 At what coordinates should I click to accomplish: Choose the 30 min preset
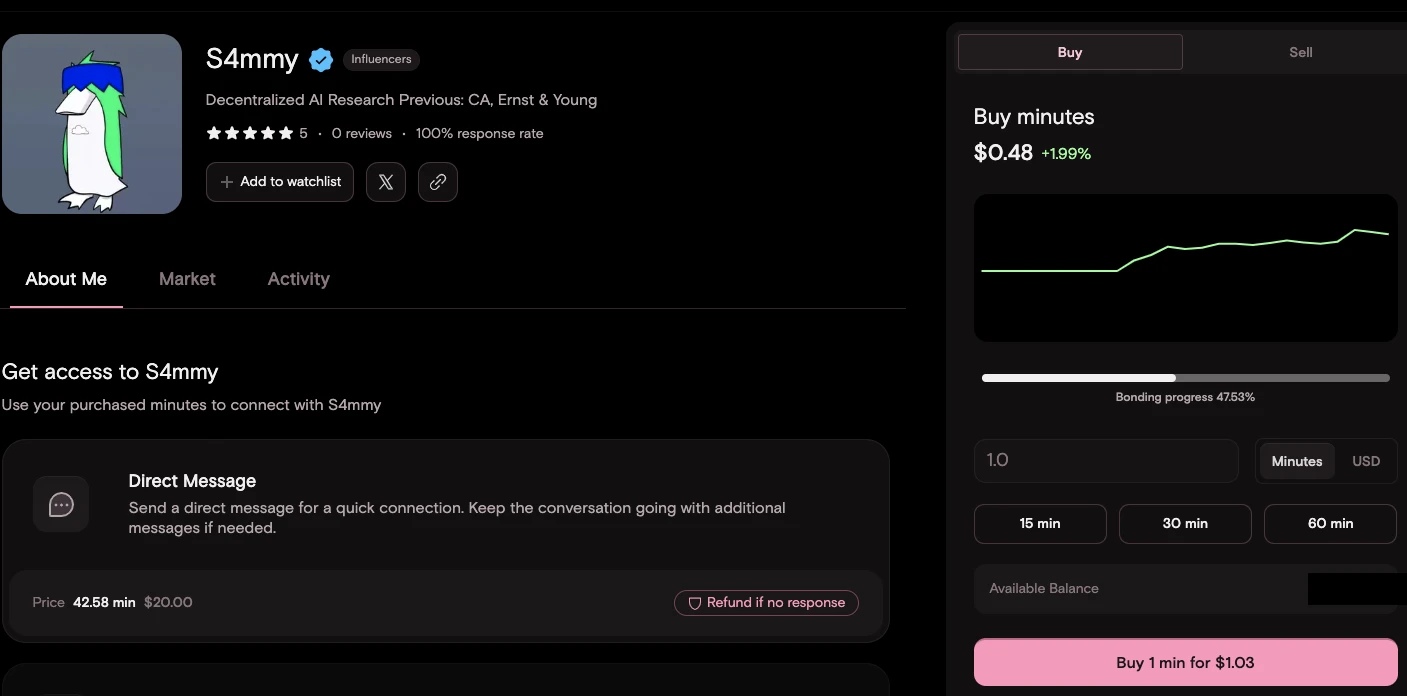pyautogui.click(x=1185, y=523)
